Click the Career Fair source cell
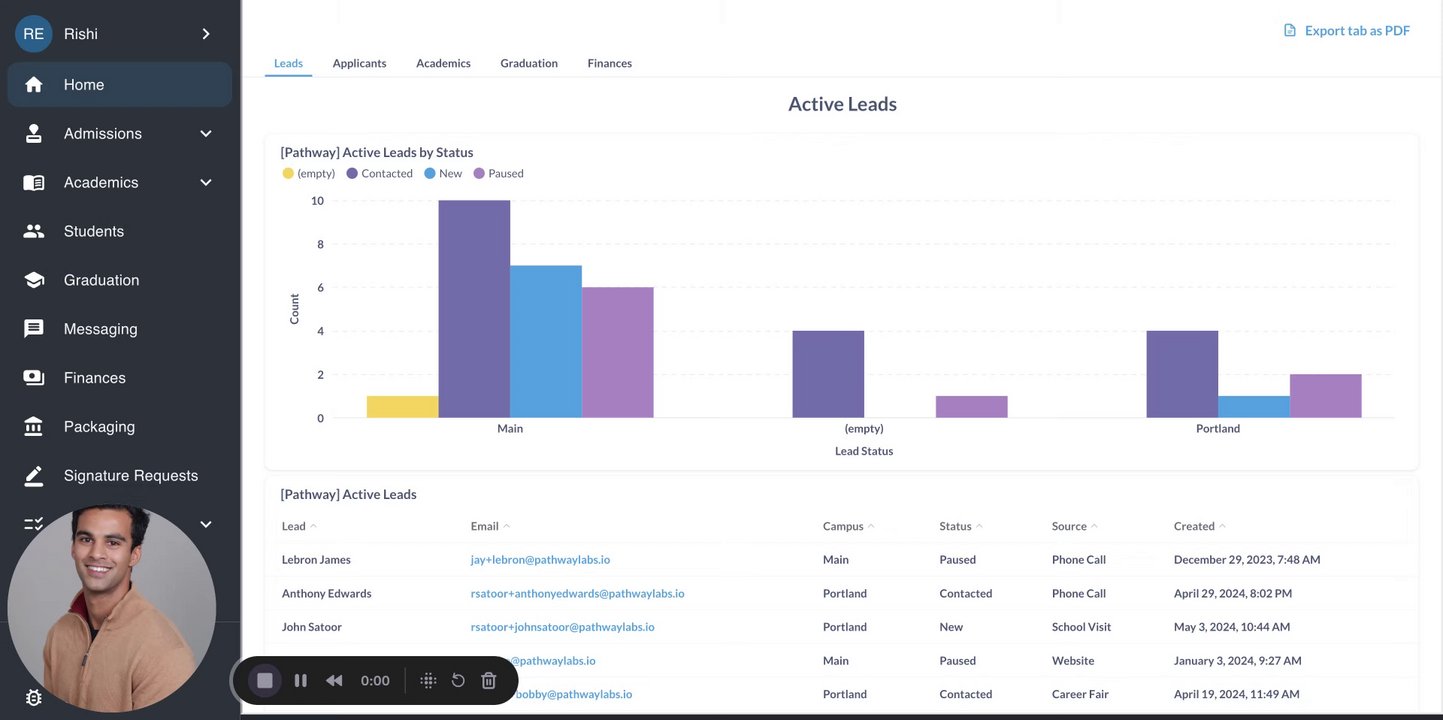Image resolution: width=1443 pixels, height=720 pixels. pos(1080,694)
